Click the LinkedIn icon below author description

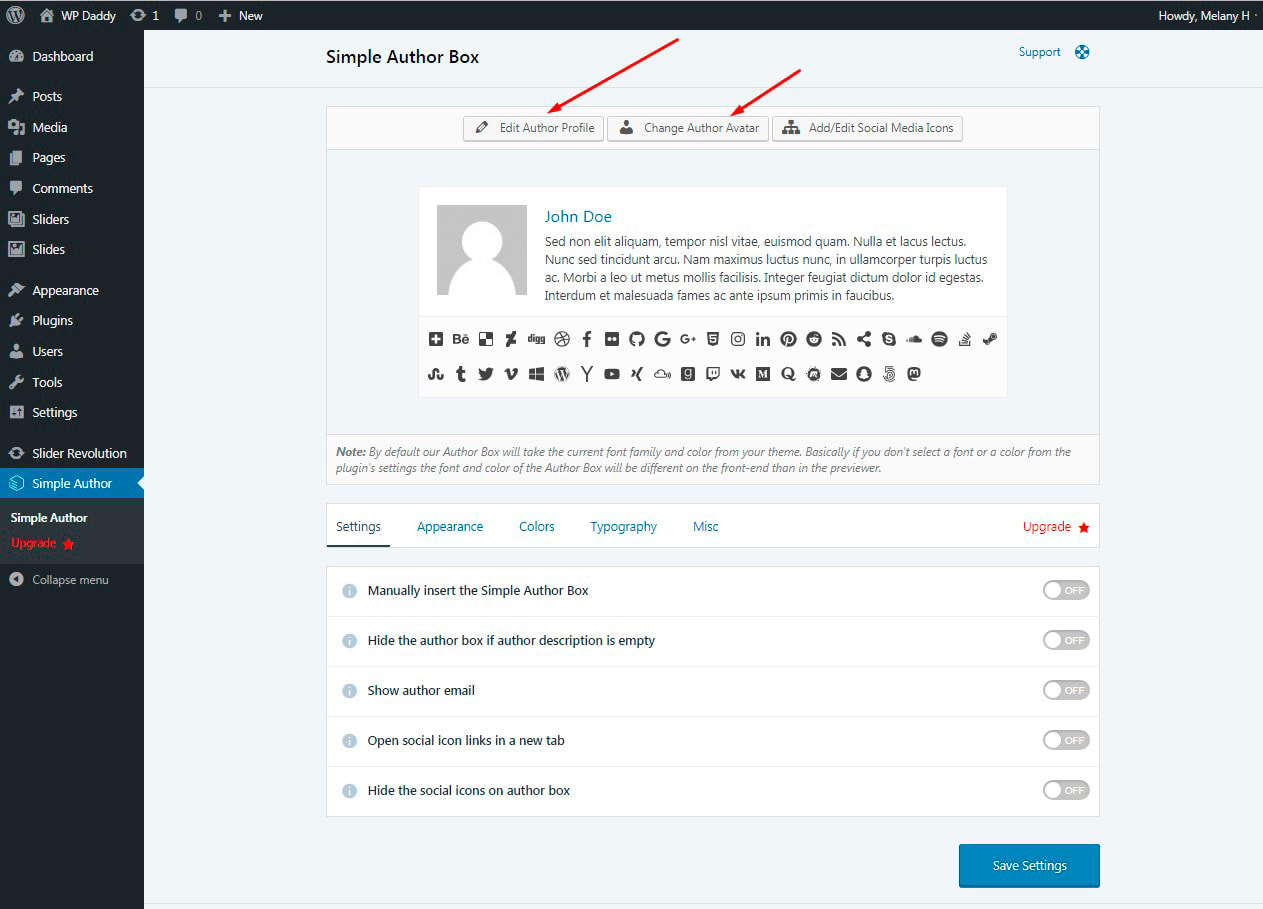(763, 339)
